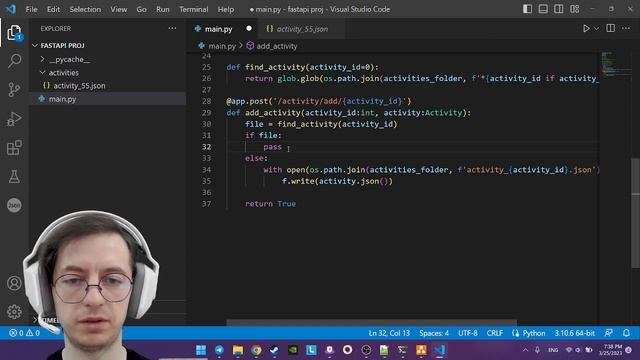
Task: Open Steam from the taskbar
Action: pyautogui.click(x=274, y=350)
